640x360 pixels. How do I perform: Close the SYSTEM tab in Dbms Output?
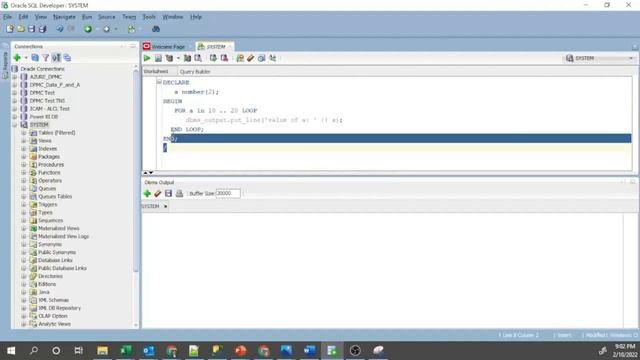(165, 207)
